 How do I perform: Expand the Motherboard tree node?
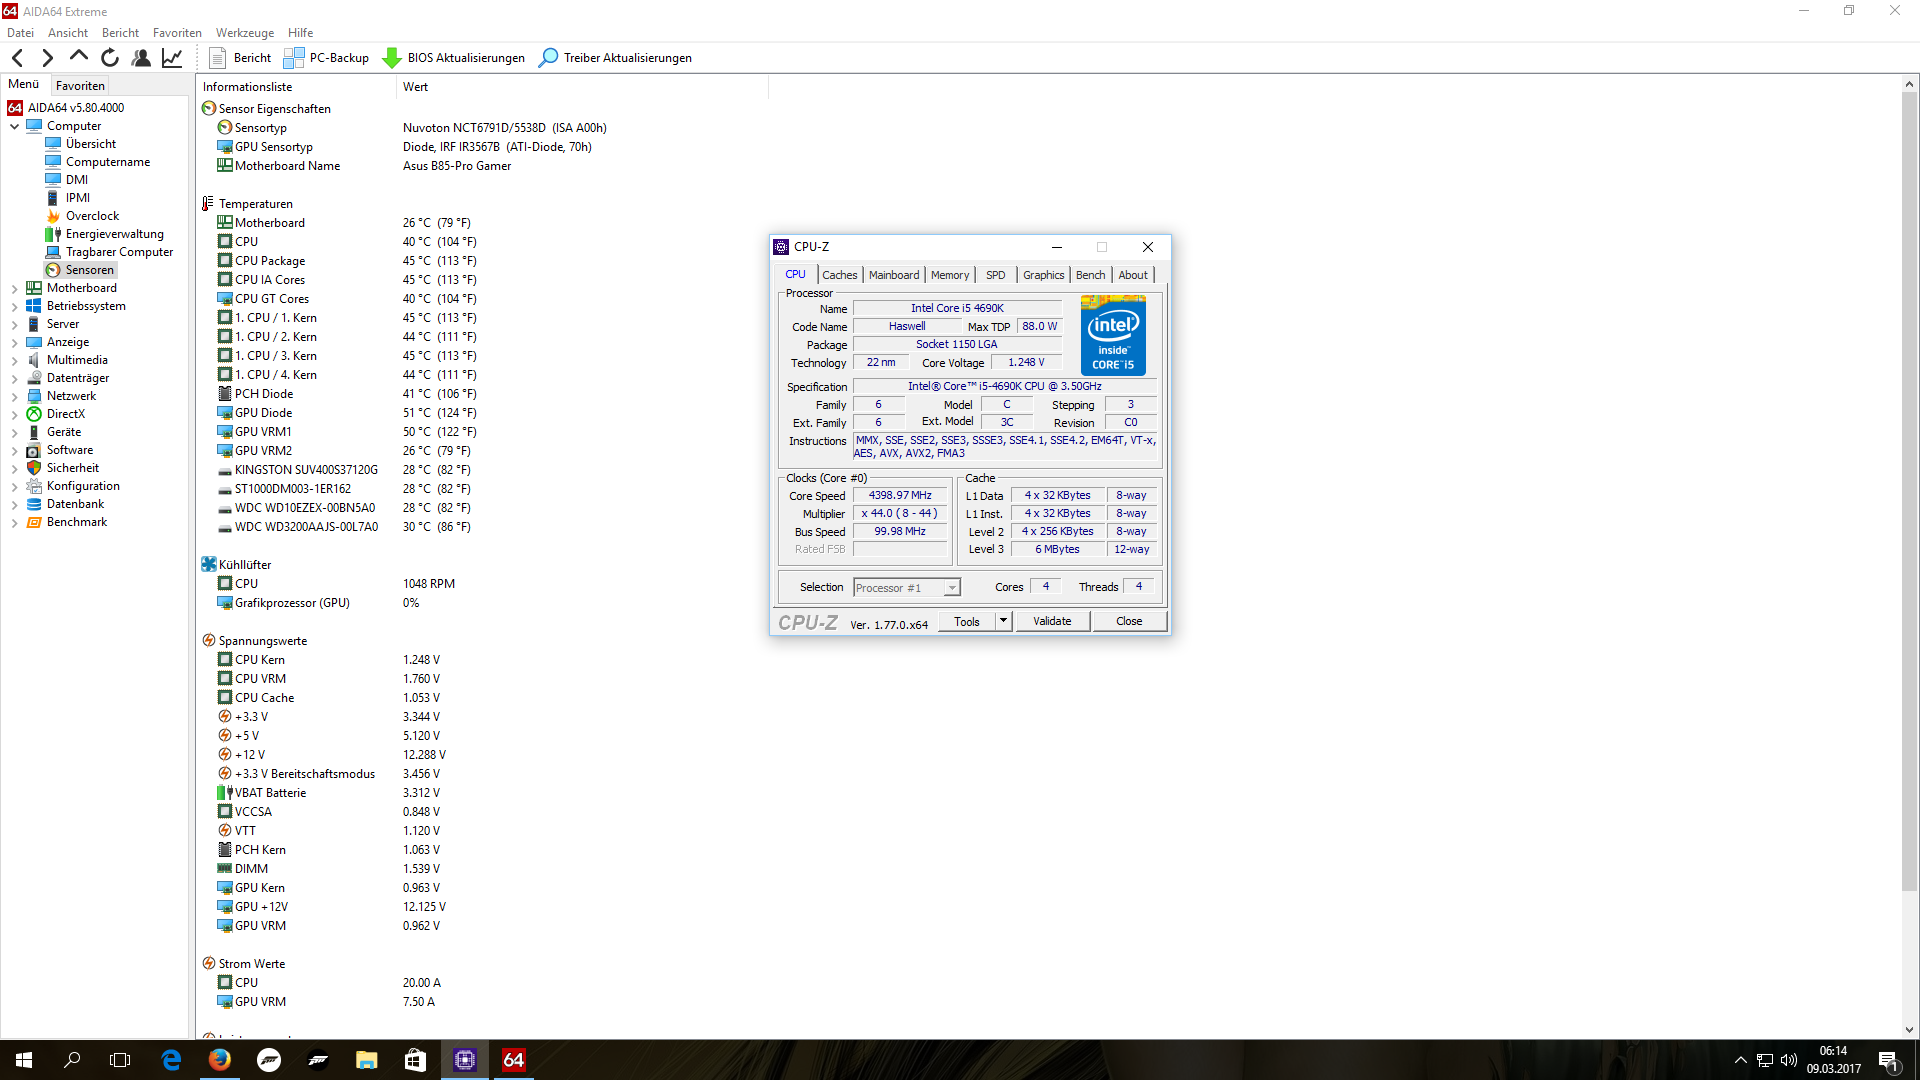tap(14, 288)
